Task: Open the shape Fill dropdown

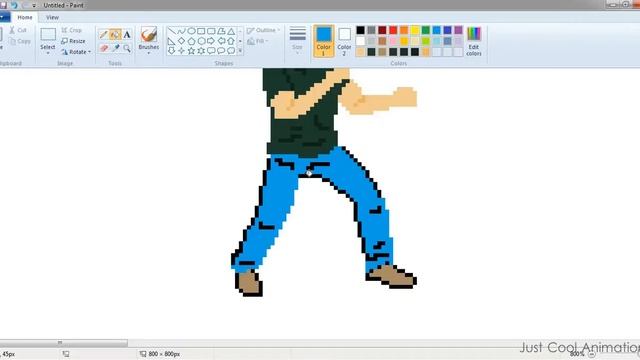Action: [x=258, y=41]
